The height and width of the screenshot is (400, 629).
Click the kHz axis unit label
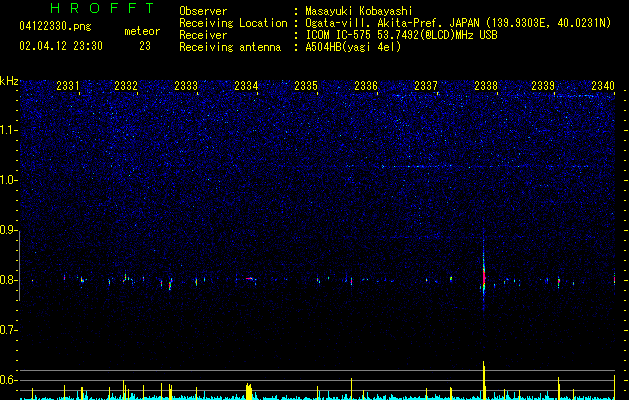pyautogui.click(x=9, y=81)
